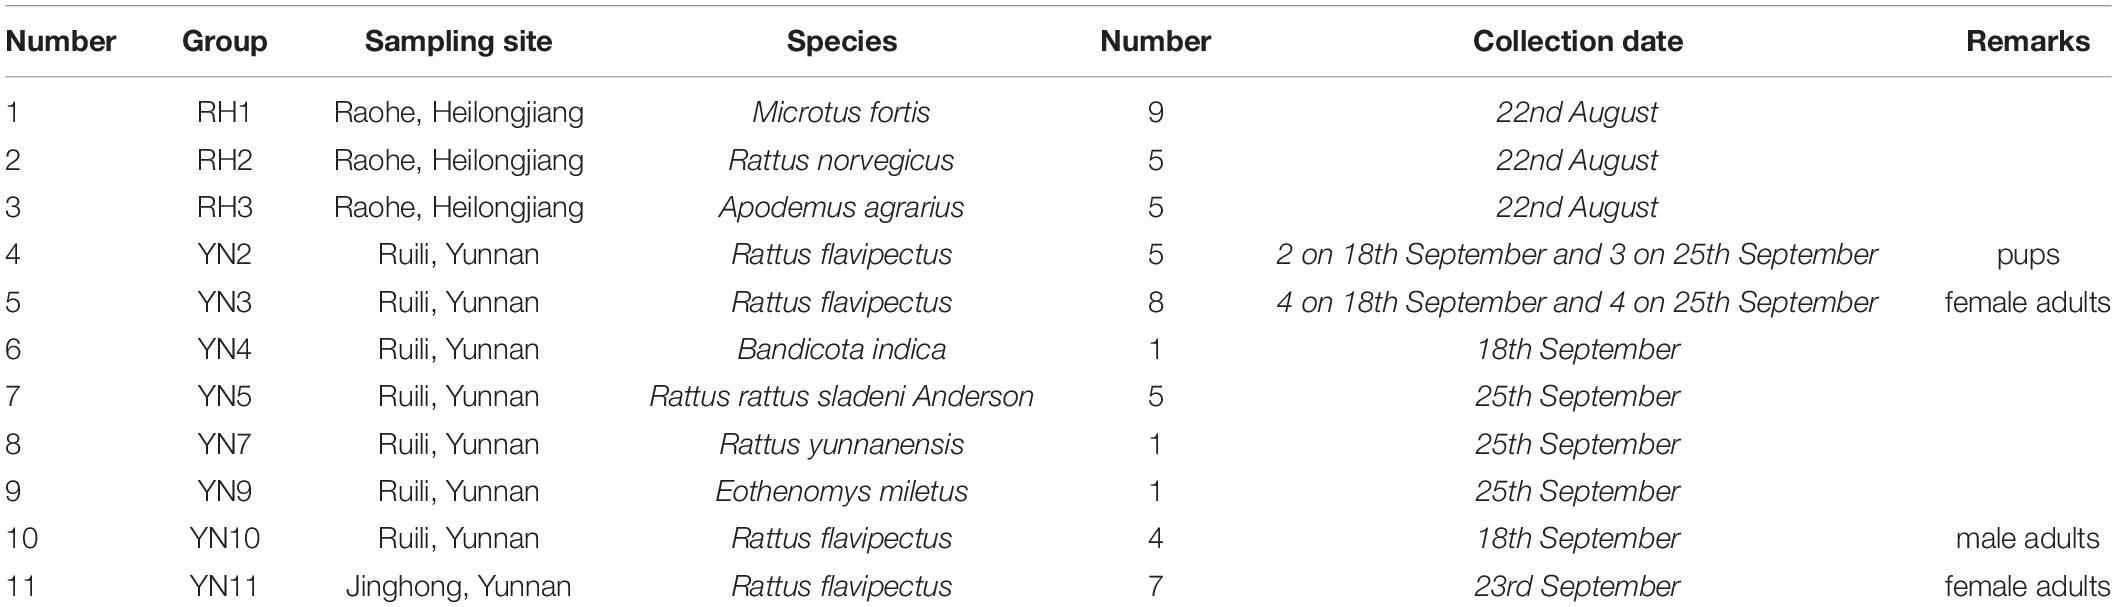Click the Remarks column header
2117x607 pixels.
(x=2027, y=41)
